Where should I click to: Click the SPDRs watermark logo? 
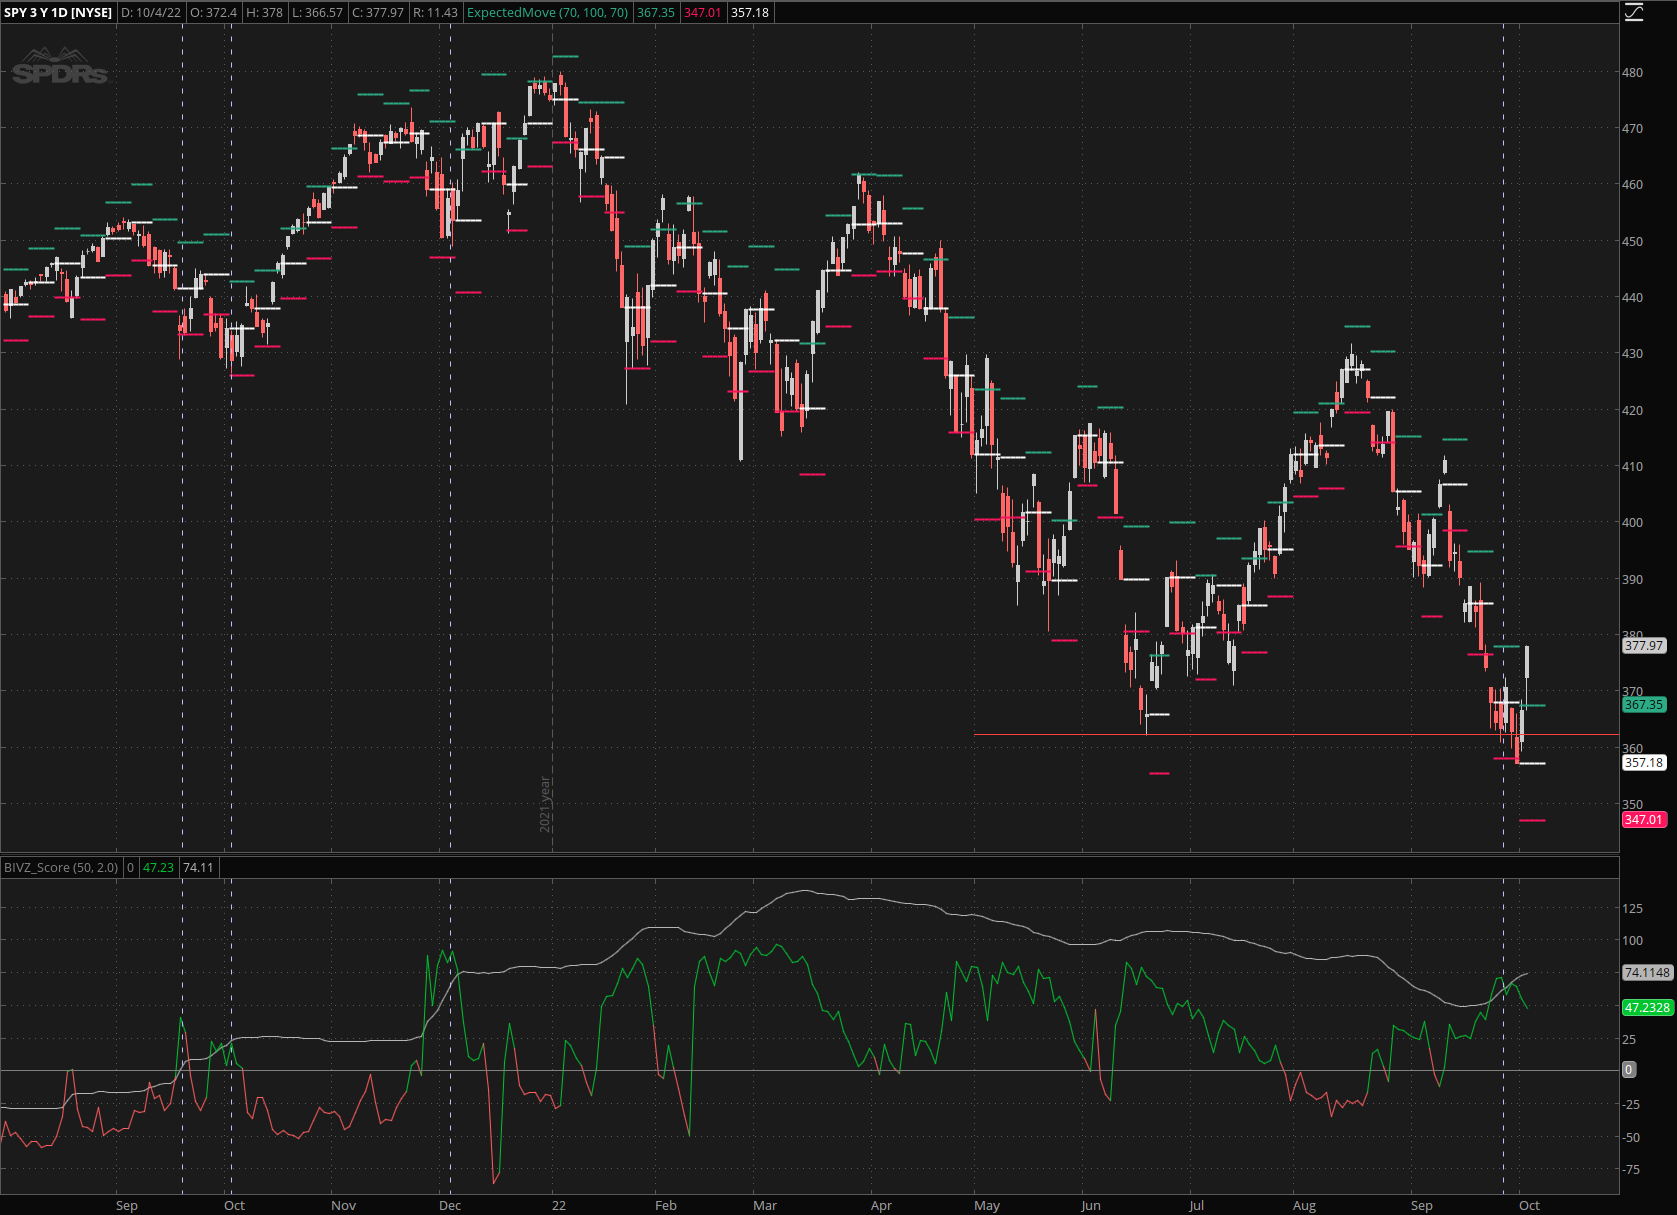tap(60, 67)
